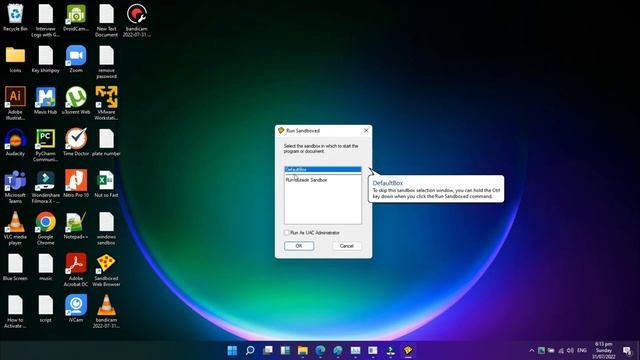
Task: Select the Blue Screen file
Action: coord(15,267)
